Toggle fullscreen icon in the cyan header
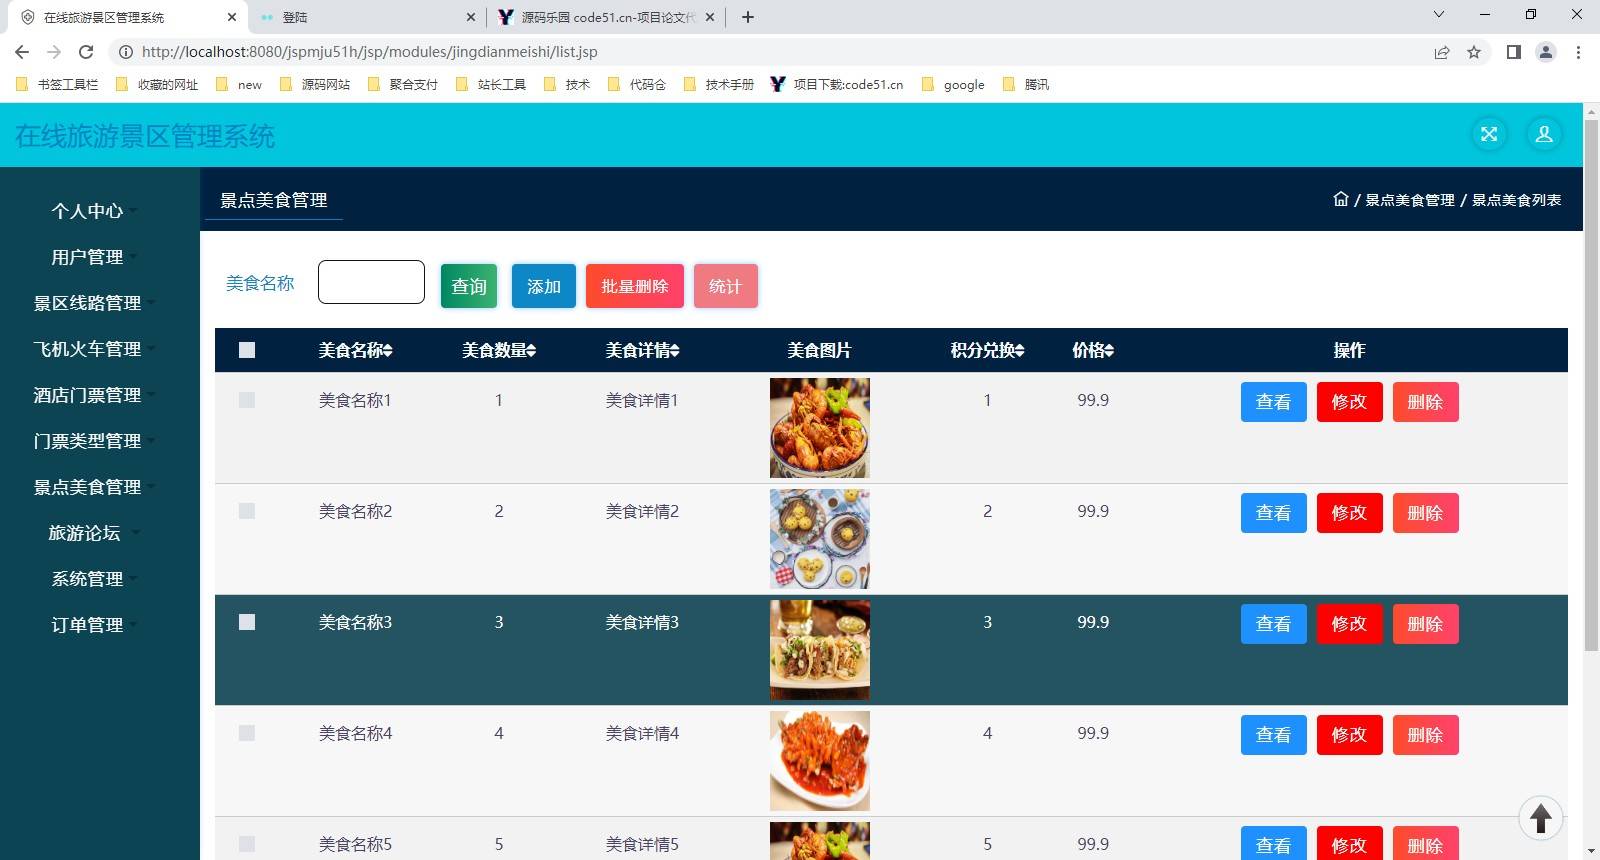1600x860 pixels. tap(1489, 134)
